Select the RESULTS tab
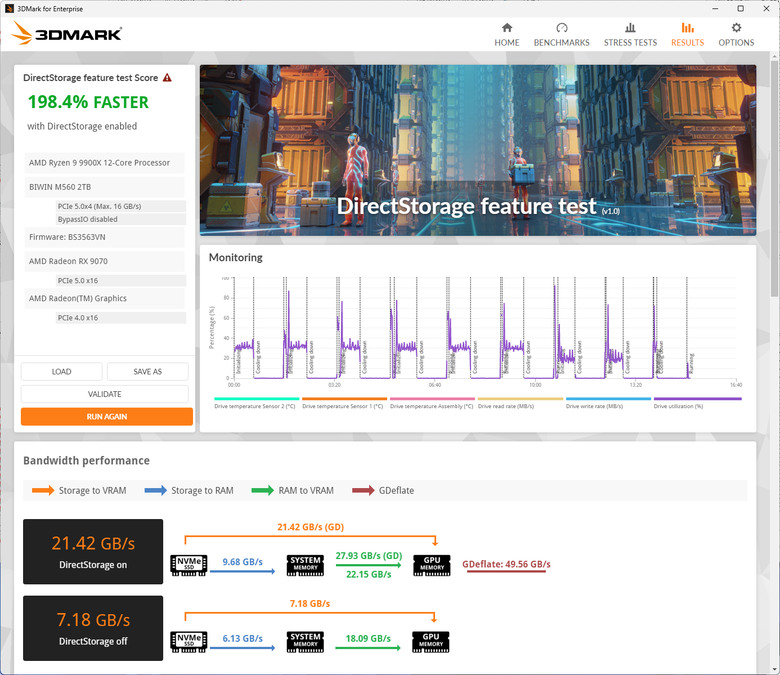 [687, 35]
